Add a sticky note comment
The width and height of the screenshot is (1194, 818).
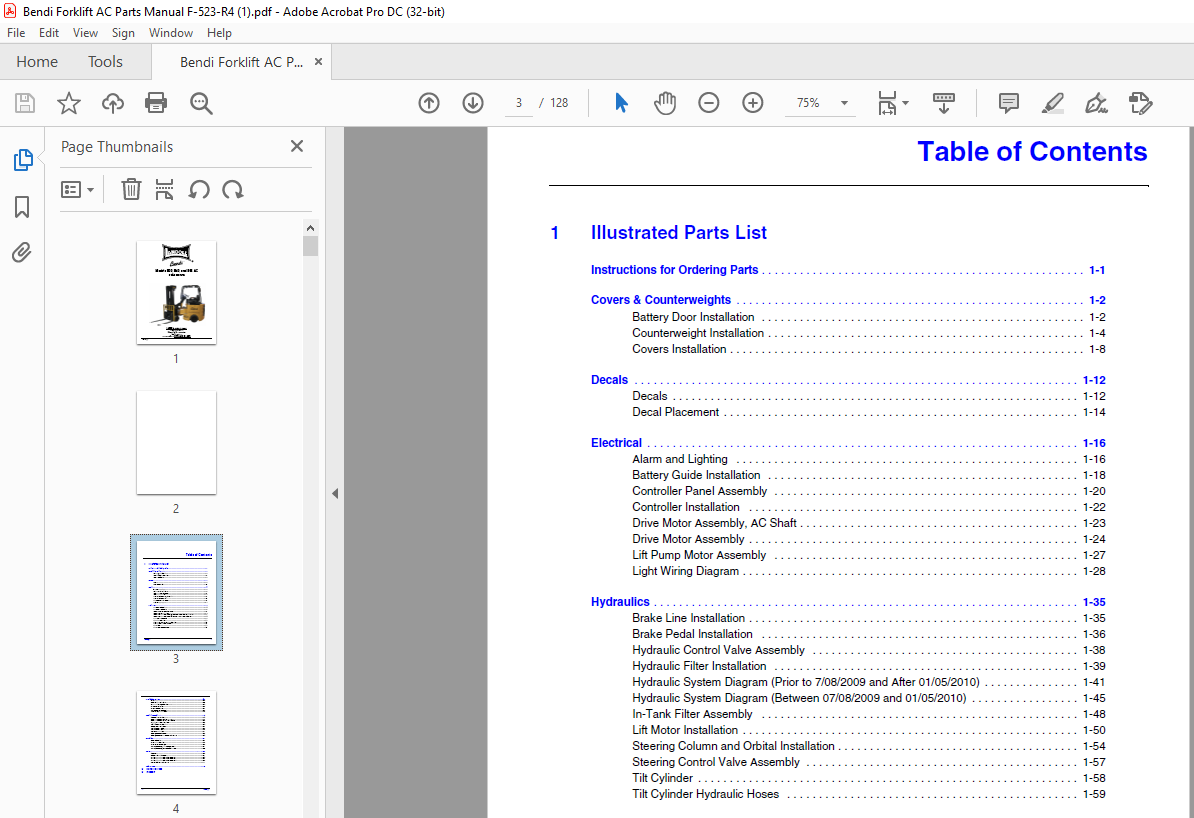[1008, 103]
